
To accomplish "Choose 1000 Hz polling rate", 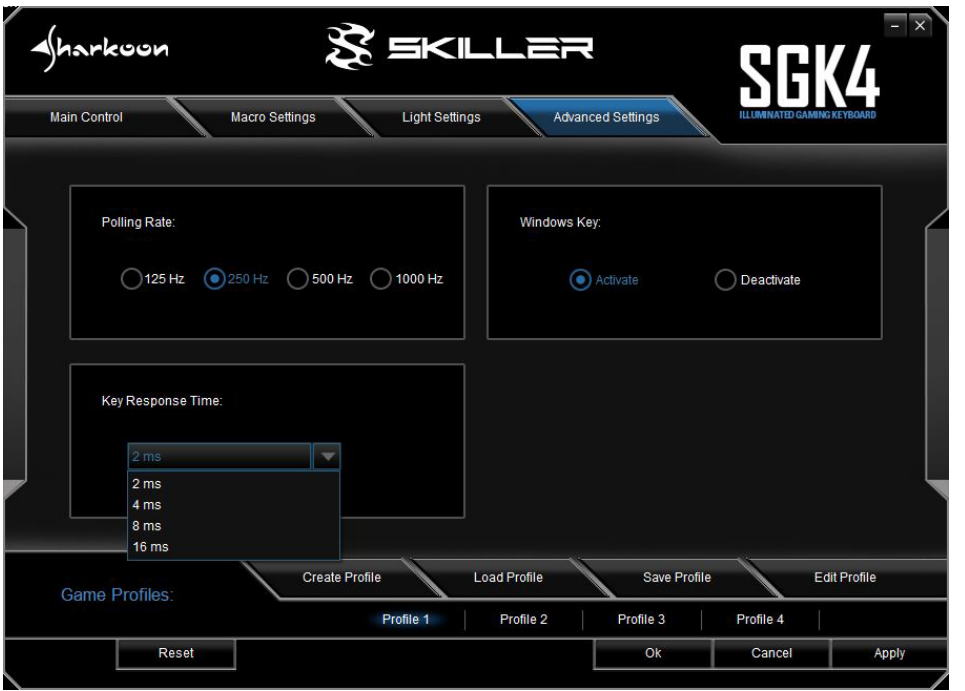I will point(380,279).
